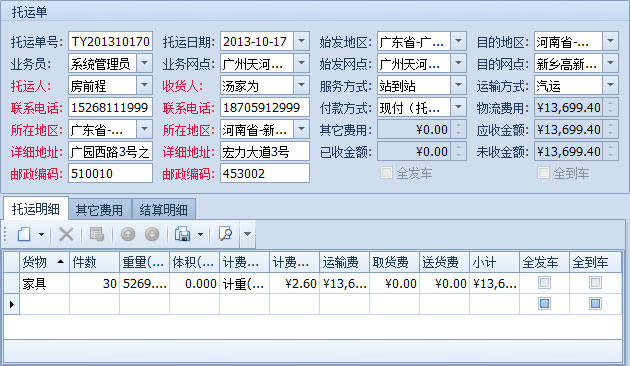This screenshot has width=630, height=366.
Task: Click the toolbar drag grip handle
Action: click(x=5, y=234)
